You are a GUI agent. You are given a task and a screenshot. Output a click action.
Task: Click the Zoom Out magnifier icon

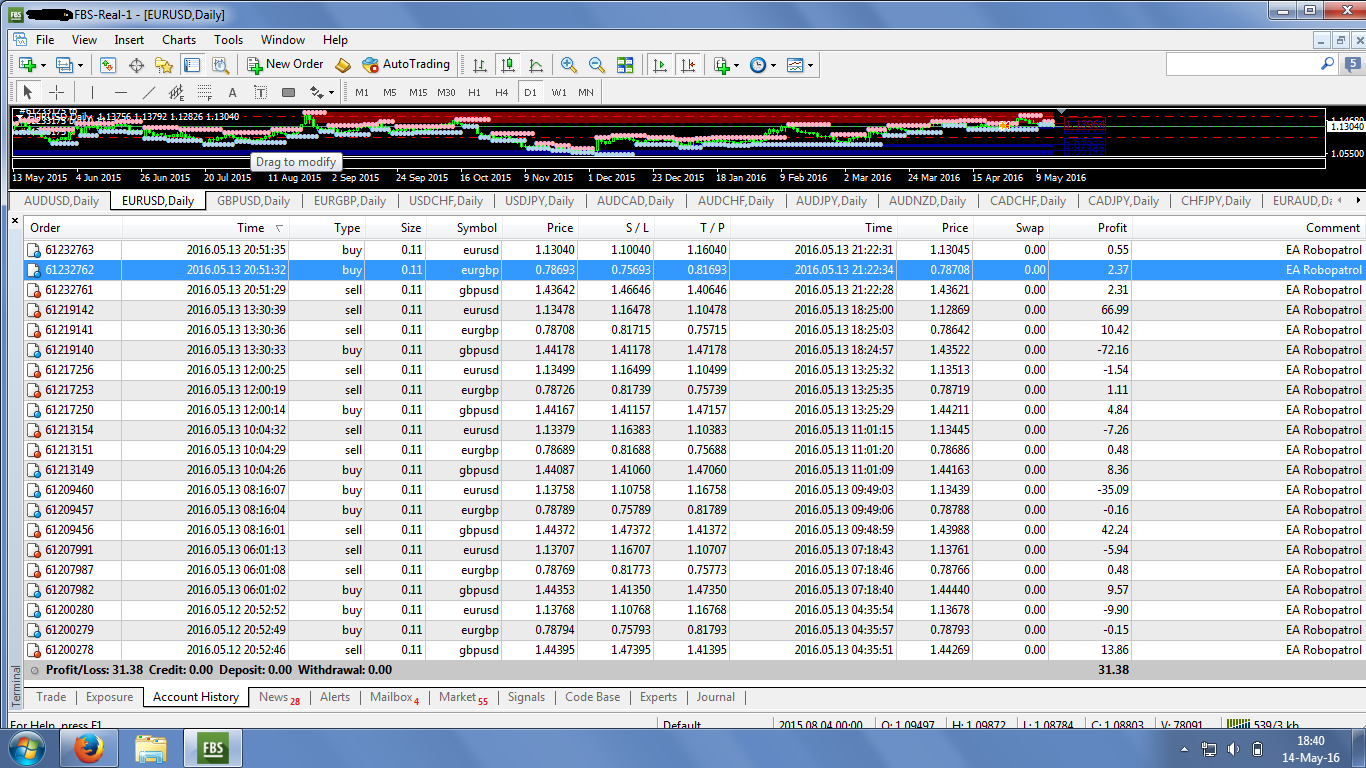[596, 65]
